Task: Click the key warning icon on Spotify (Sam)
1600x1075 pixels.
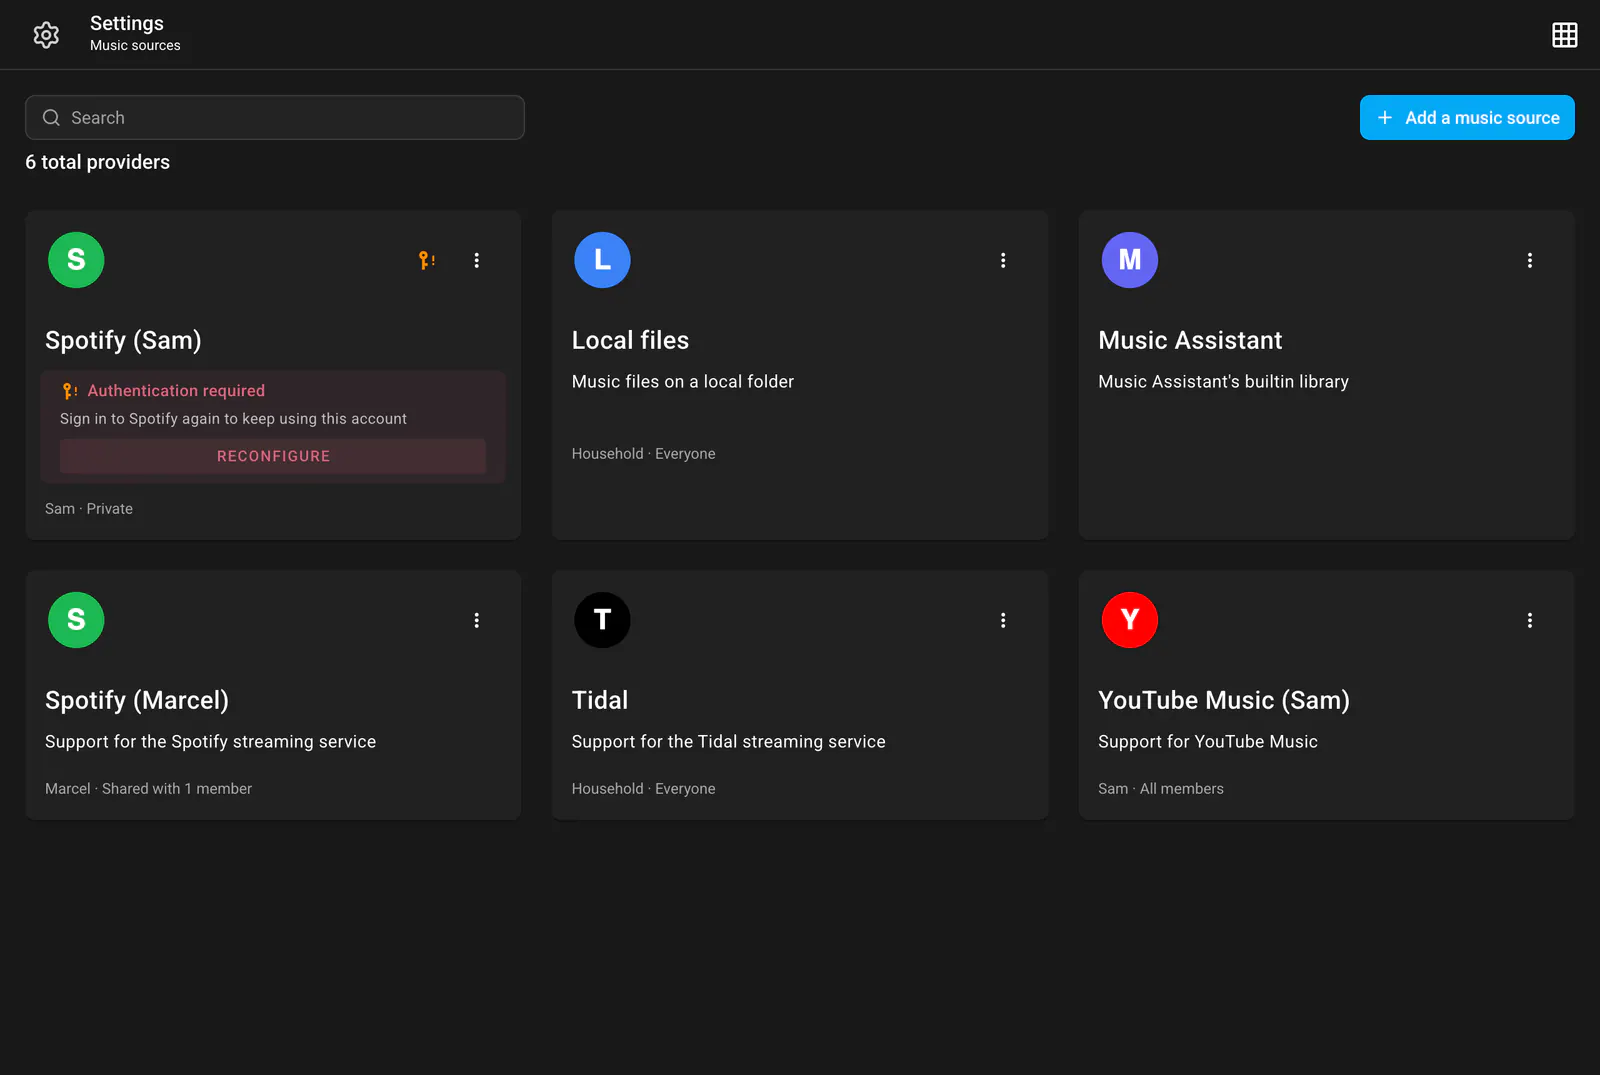Action: coord(427,260)
